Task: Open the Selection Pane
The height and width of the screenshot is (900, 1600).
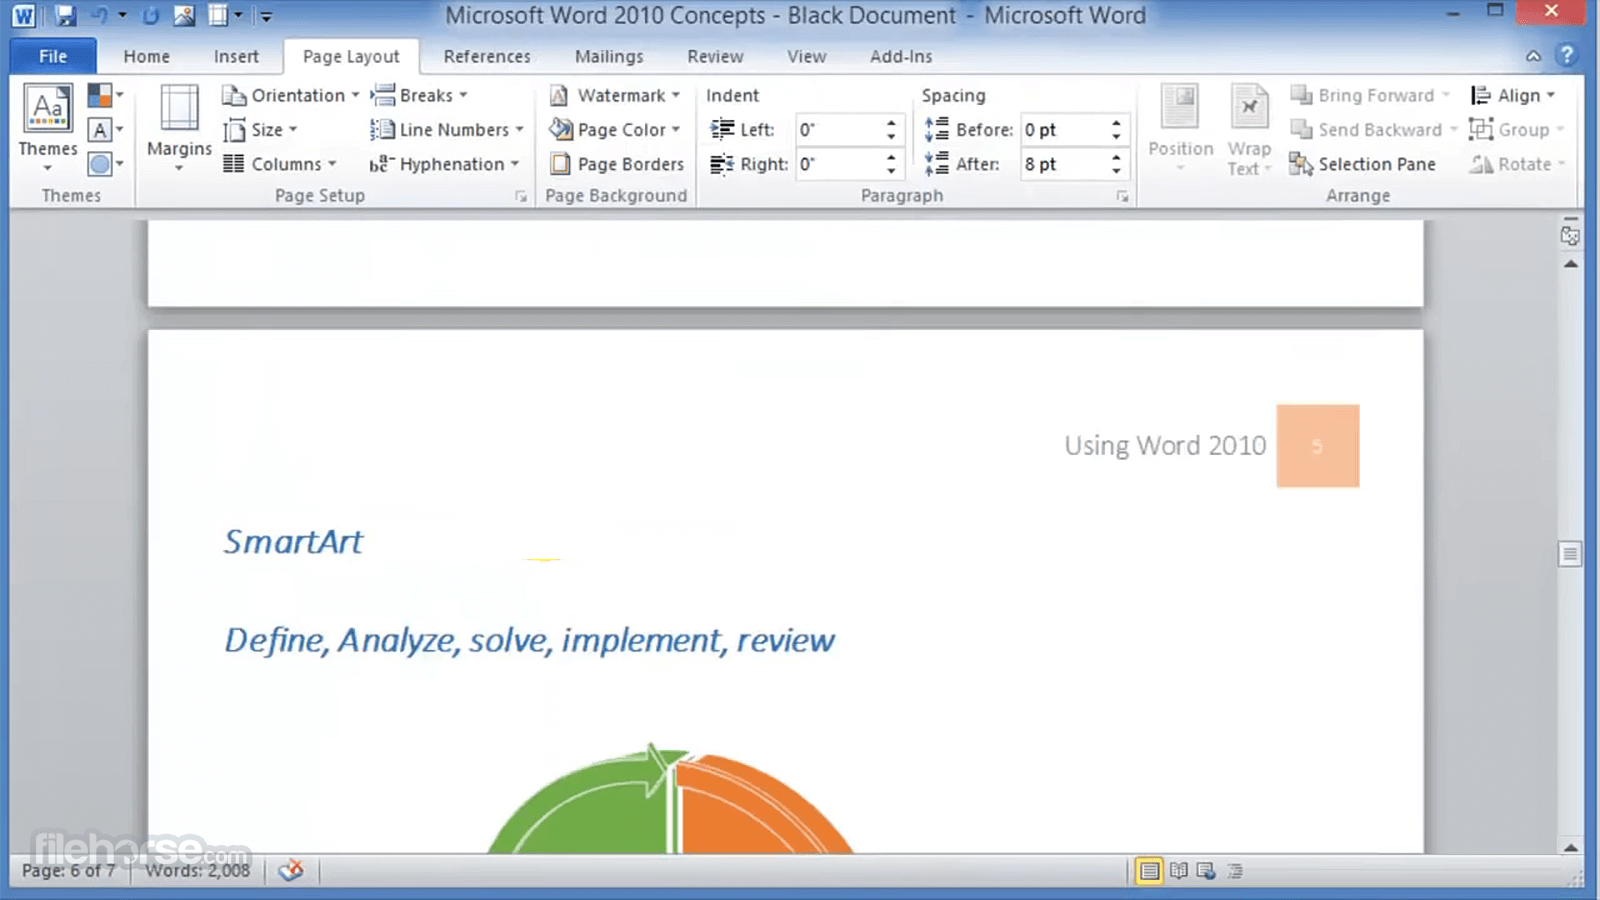Action: pyautogui.click(x=1362, y=164)
